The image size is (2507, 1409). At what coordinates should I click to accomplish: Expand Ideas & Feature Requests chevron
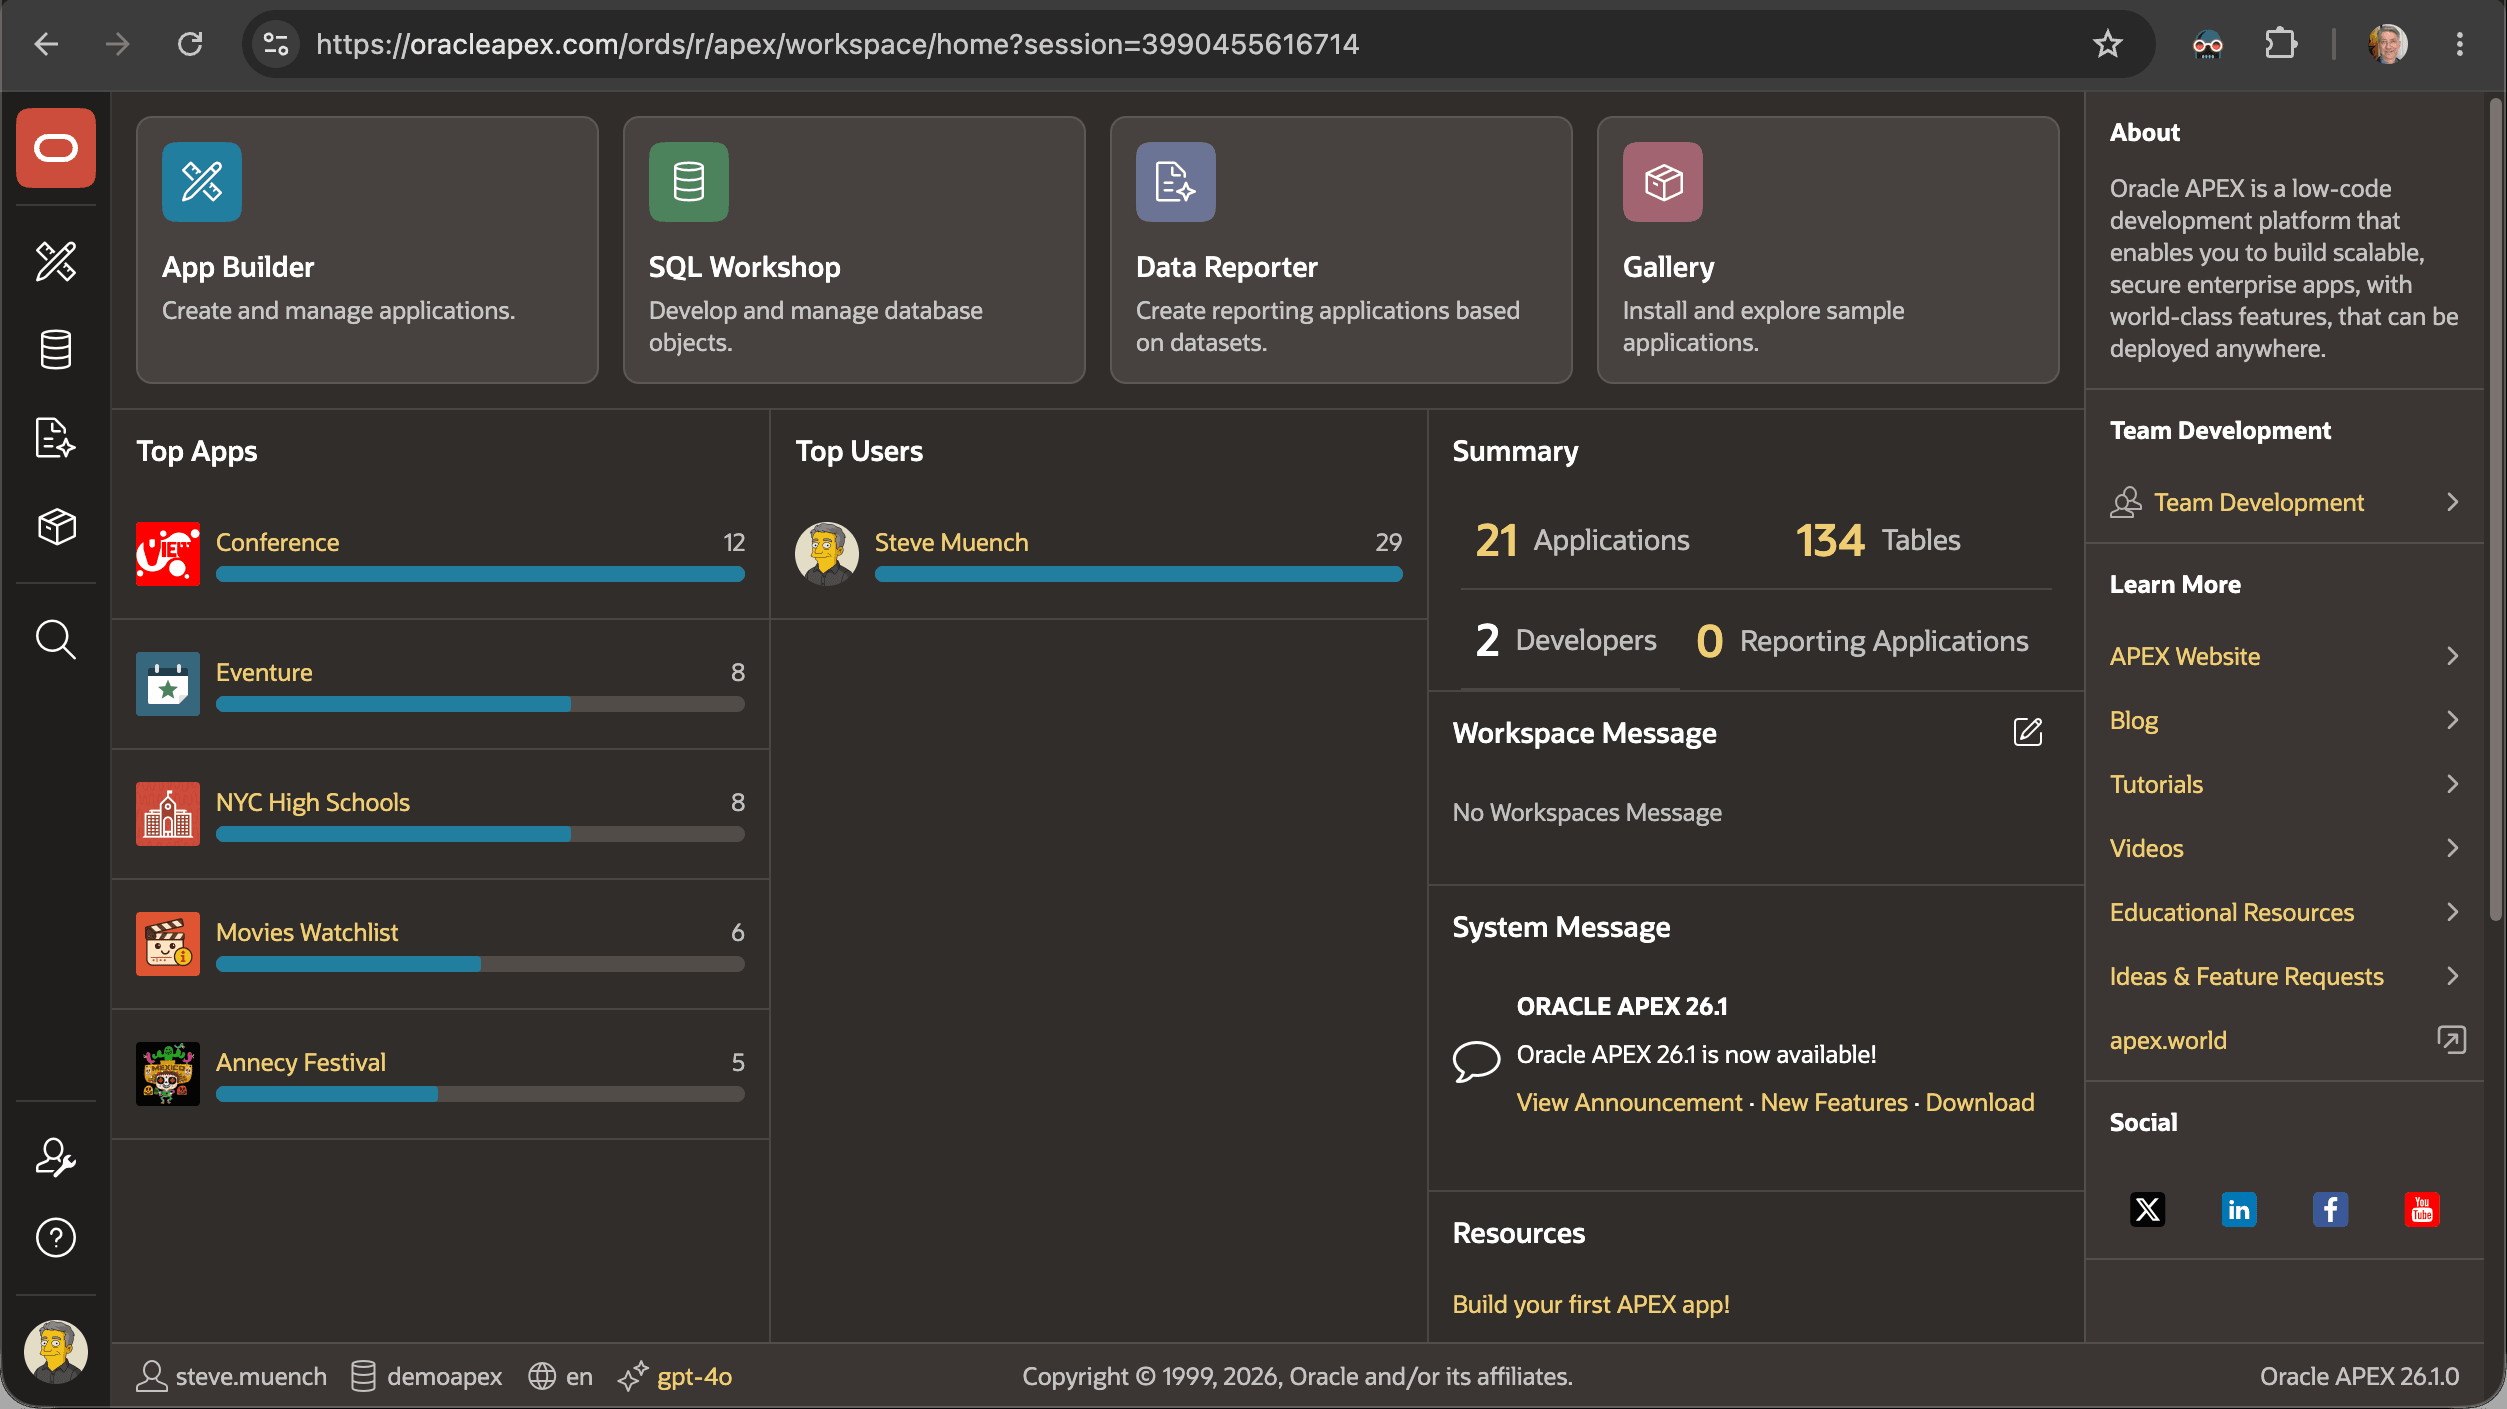2452,976
